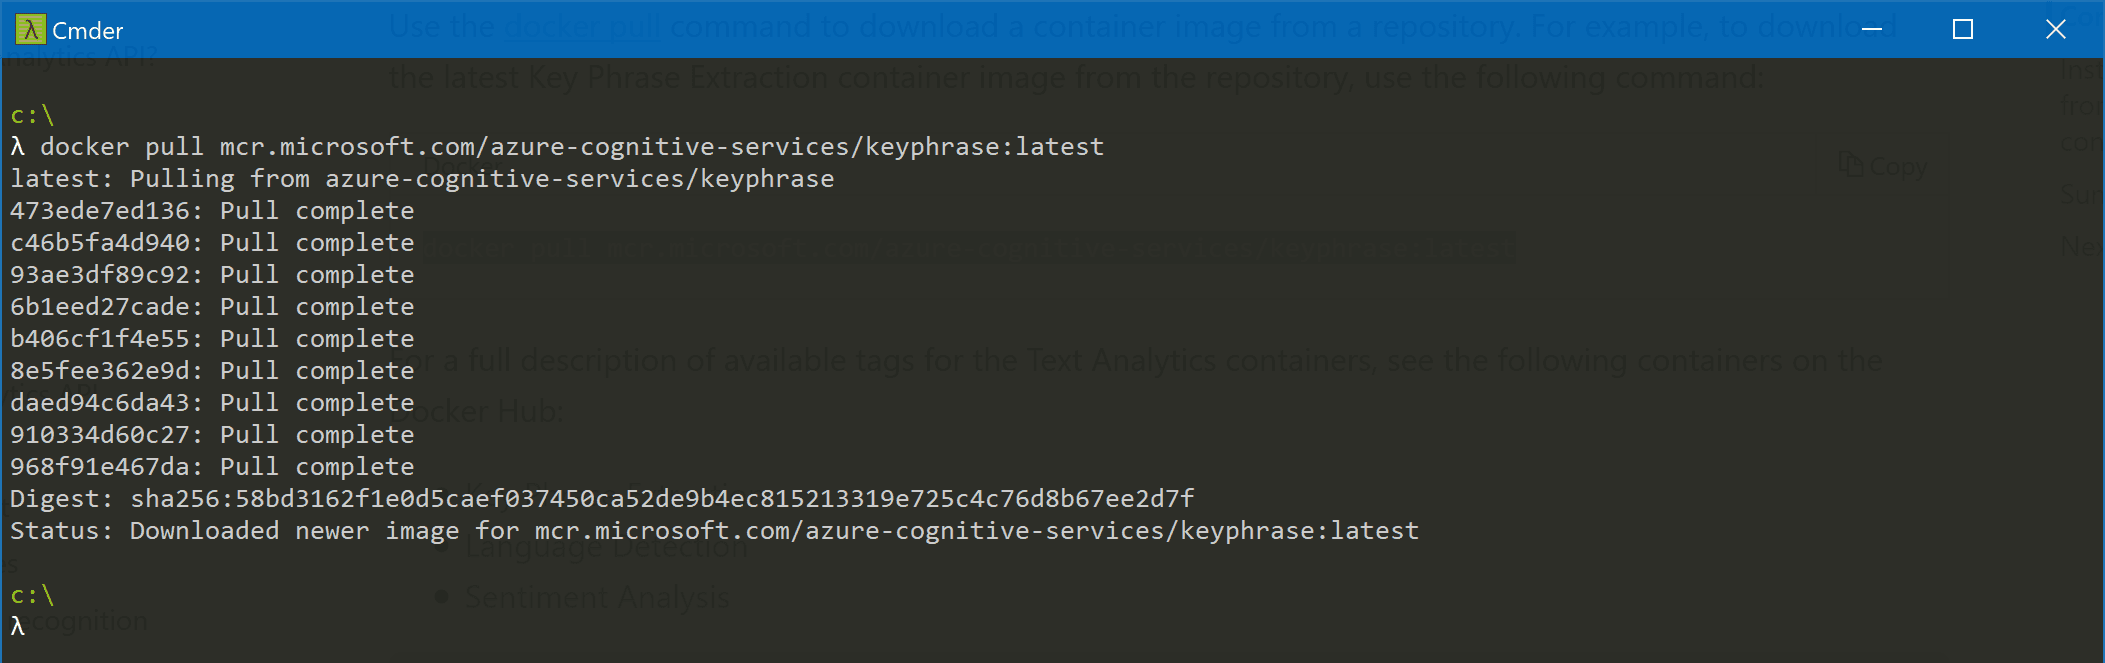Click the faded docker pull link in background
2105x663 pixels.
pos(582,26)
